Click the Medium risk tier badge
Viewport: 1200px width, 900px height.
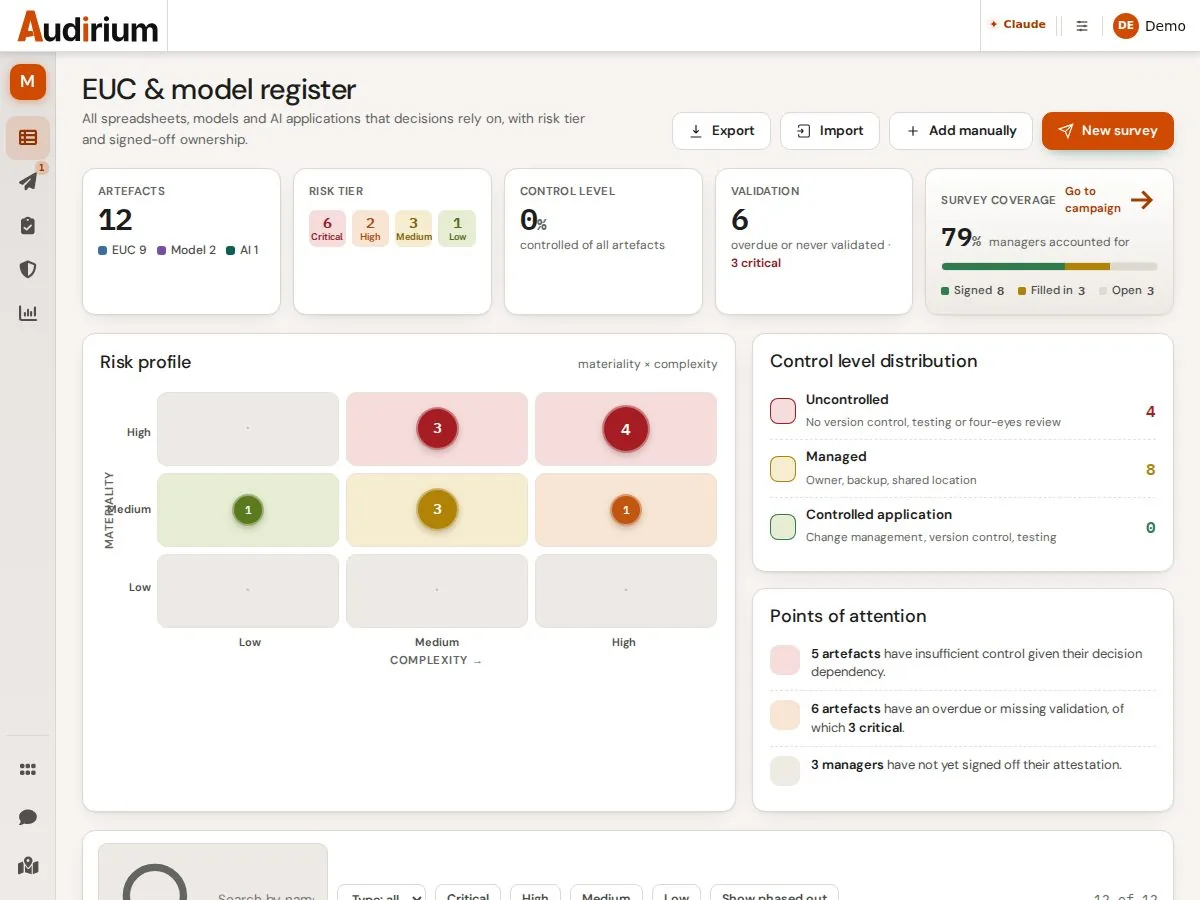414,229
